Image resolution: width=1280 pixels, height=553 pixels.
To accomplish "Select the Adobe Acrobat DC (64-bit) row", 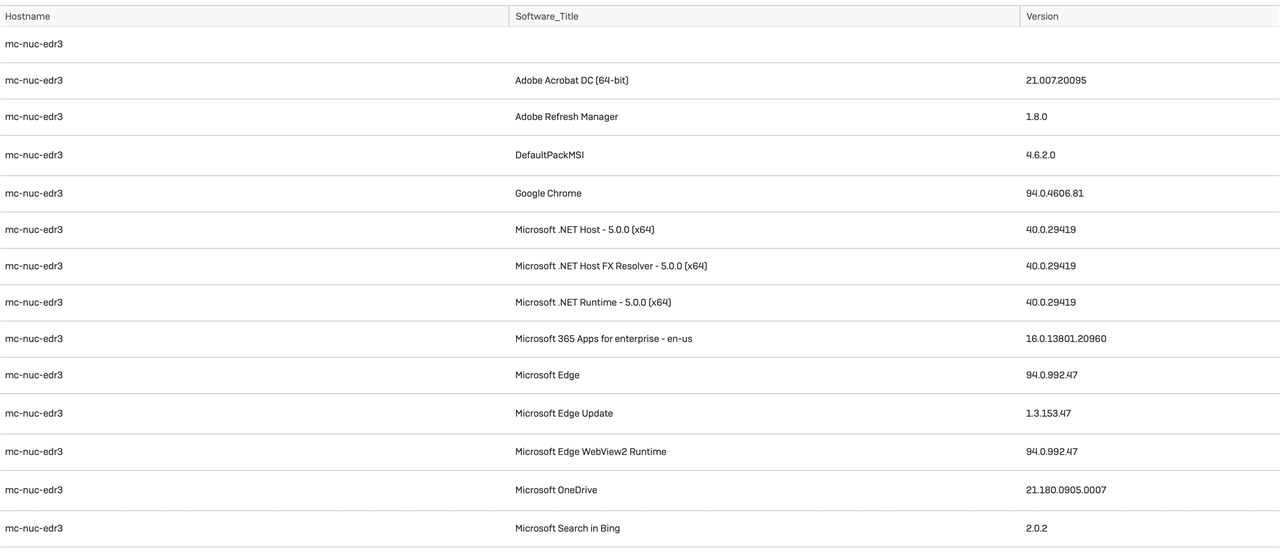I will tap(640, 81).
